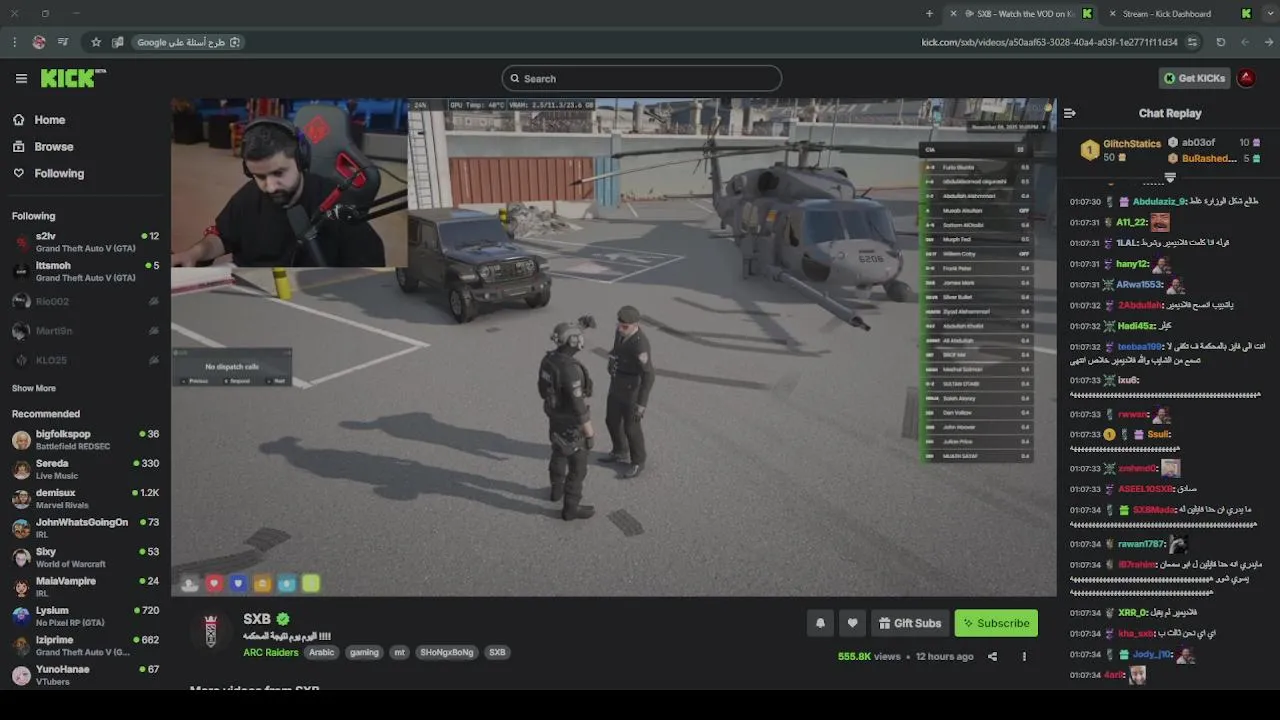Open the browser profile avatar
Viewport: 1280px width, 720px height.
[x=39, y=42]
